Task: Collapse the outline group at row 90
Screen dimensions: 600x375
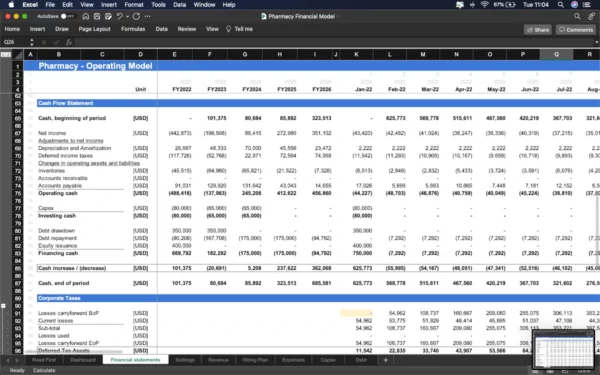Action: [x=3, y=306]
